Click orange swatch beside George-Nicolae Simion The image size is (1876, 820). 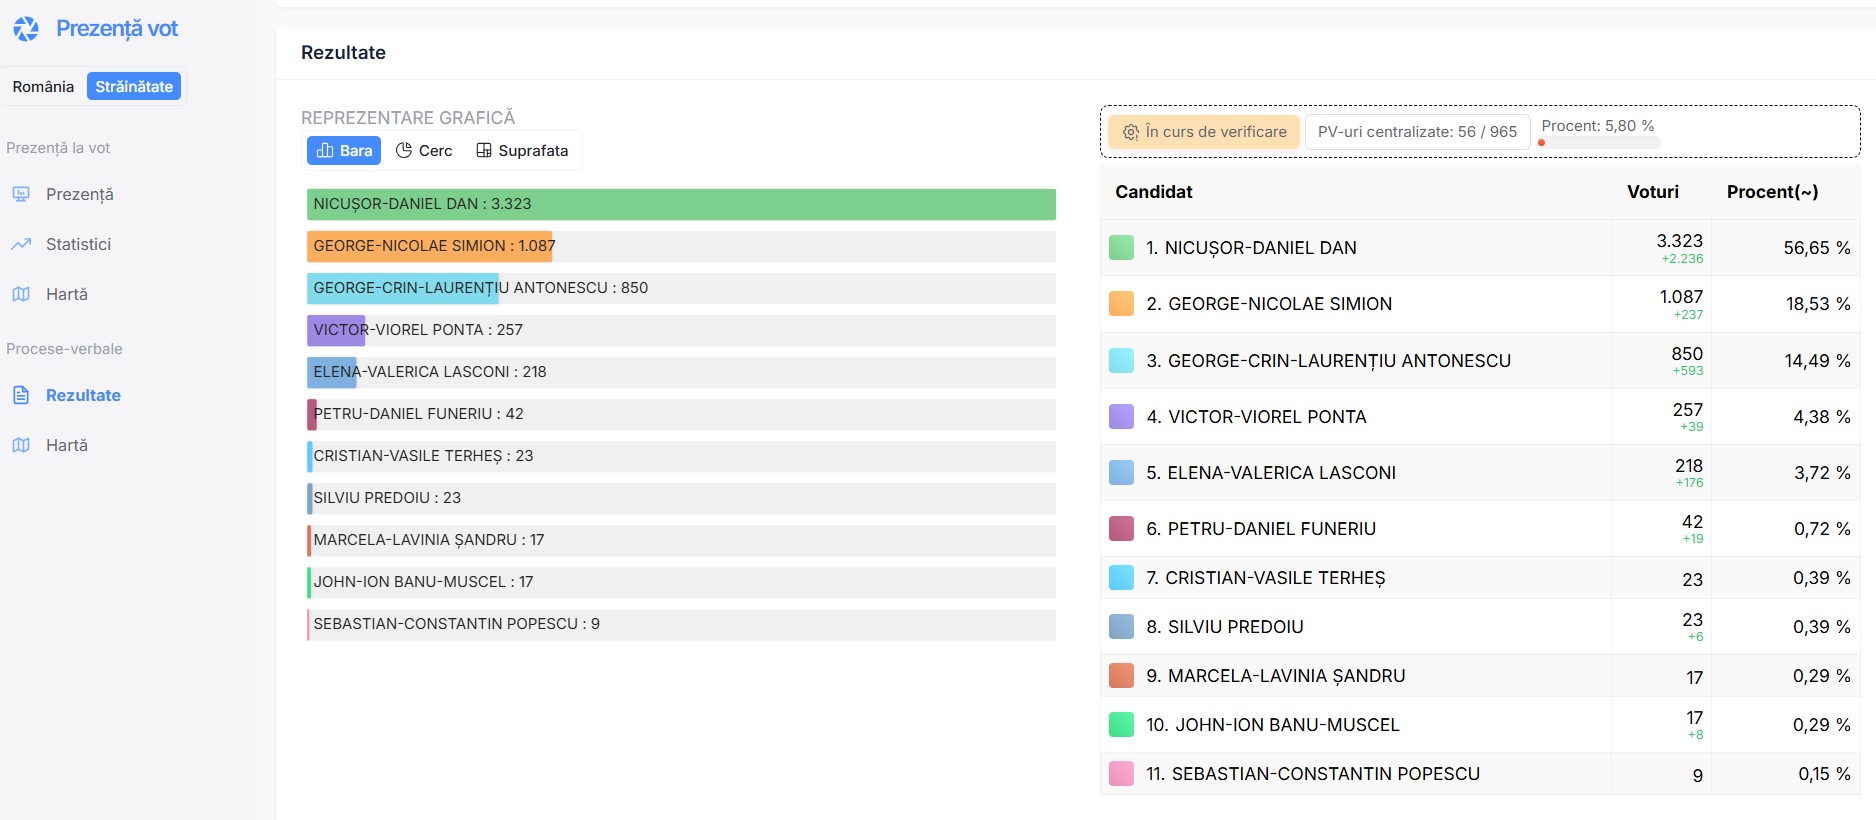point(1121,304)
